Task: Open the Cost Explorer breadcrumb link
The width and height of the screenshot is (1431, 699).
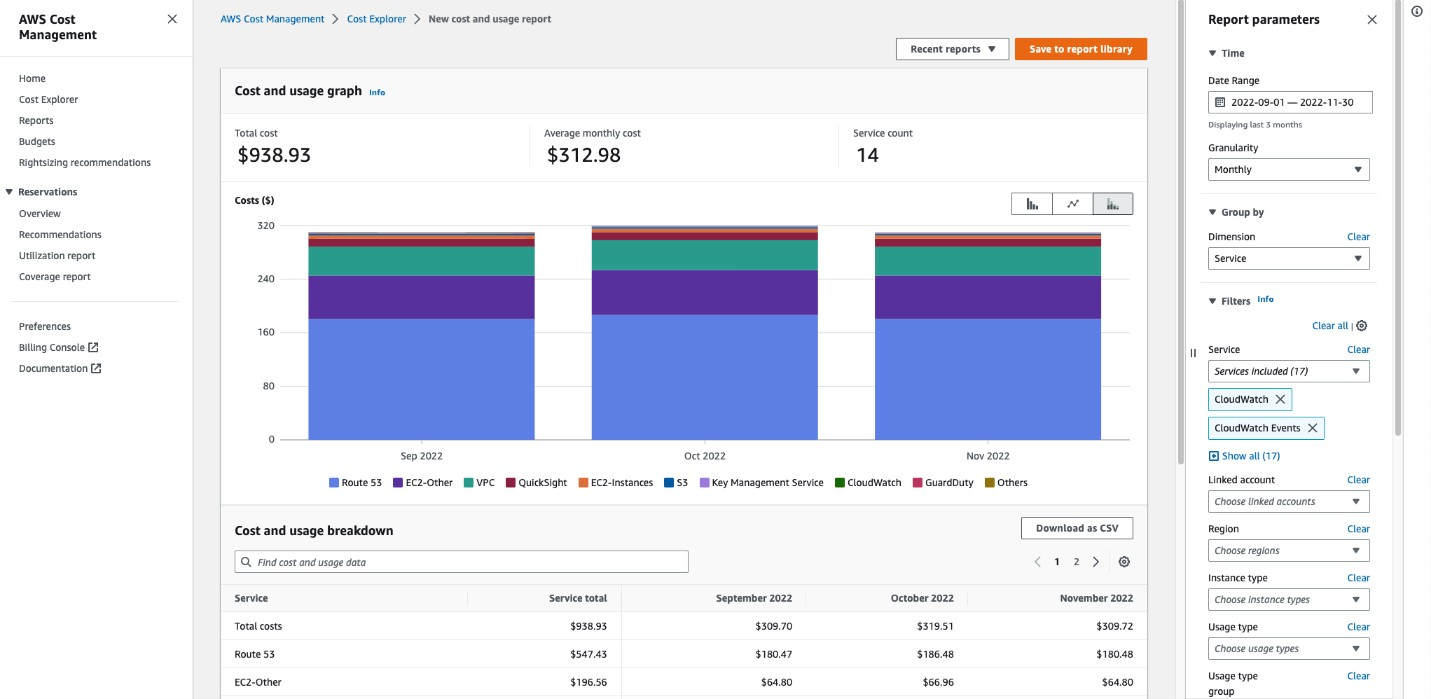Action: point(376,18)
